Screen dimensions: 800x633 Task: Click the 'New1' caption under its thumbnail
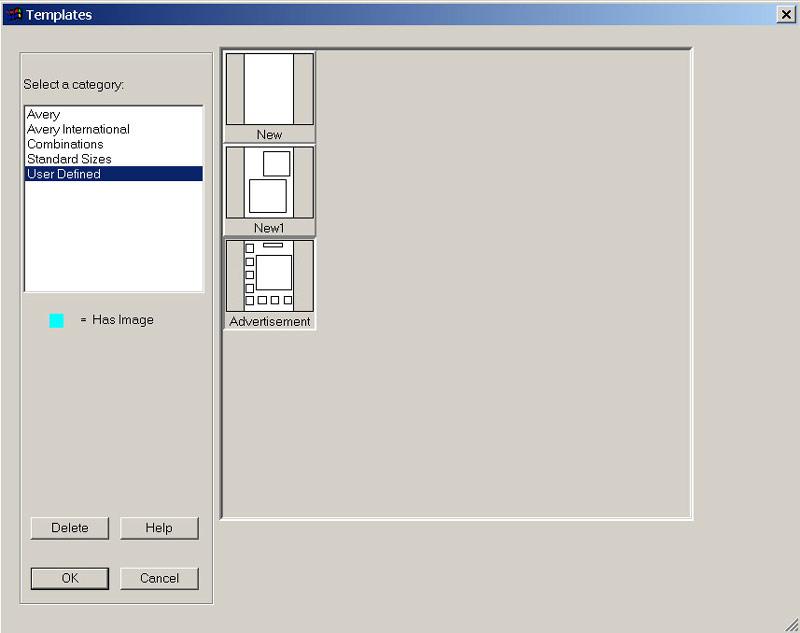(269, 228)
